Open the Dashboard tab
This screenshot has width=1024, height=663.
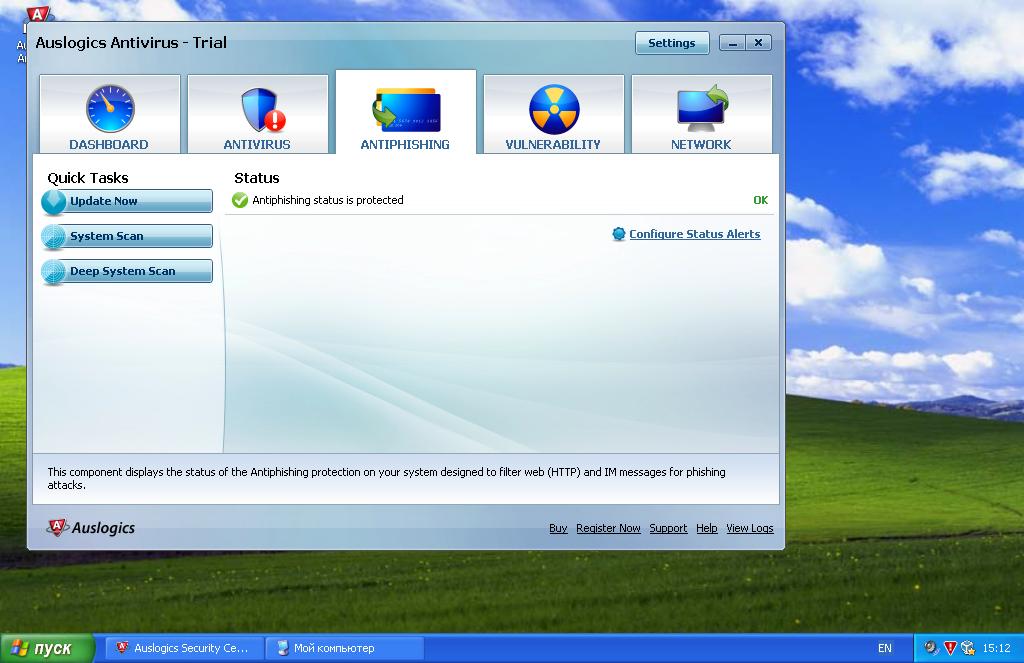(x=110, y=114)
